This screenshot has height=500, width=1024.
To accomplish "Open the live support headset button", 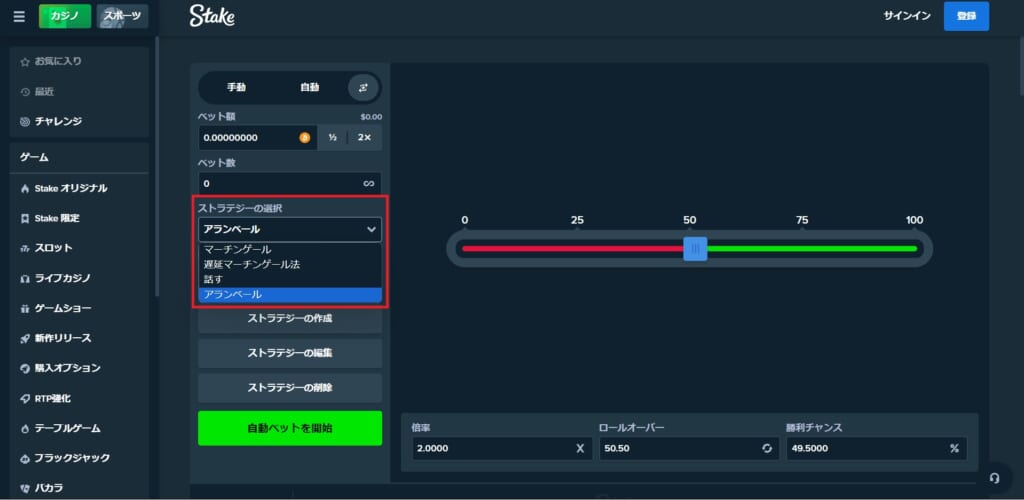I will pos(994,478).
